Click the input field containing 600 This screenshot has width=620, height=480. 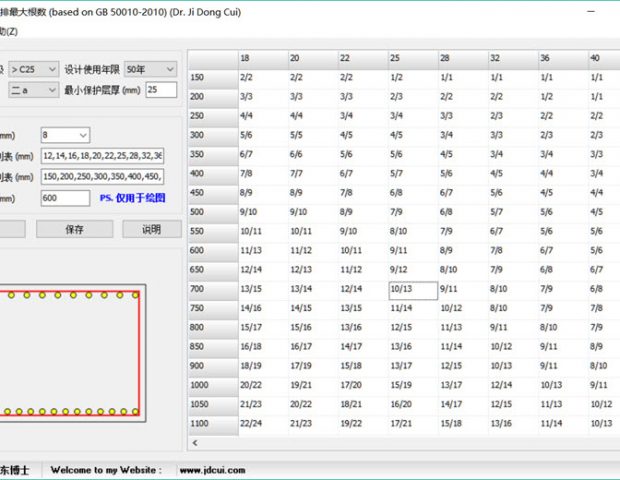click(x=65, y=199)
